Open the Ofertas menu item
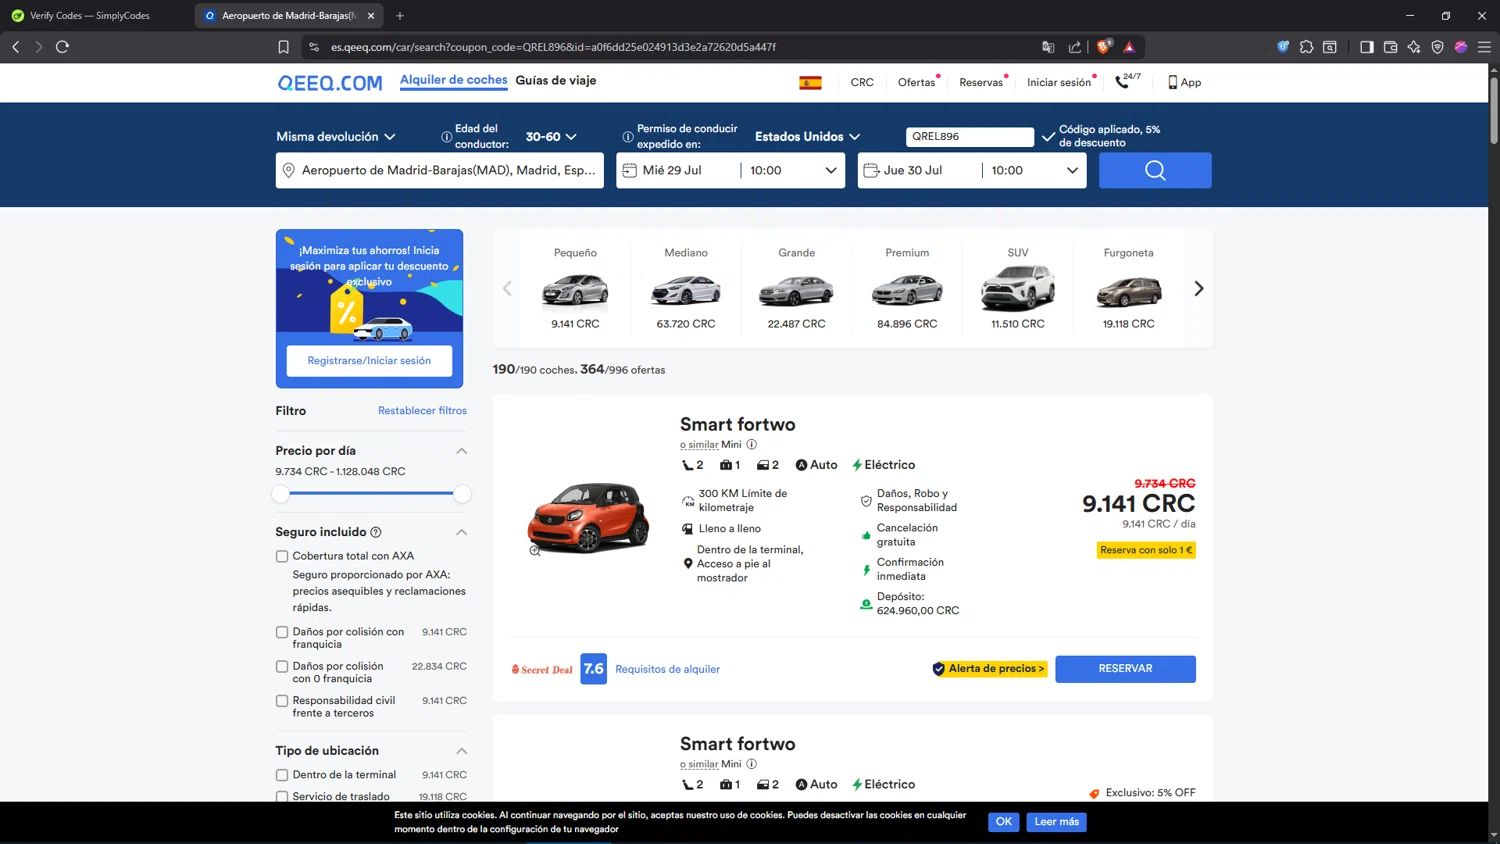Viewport: 1500px width, 844px height. click(x=917, y=83)
